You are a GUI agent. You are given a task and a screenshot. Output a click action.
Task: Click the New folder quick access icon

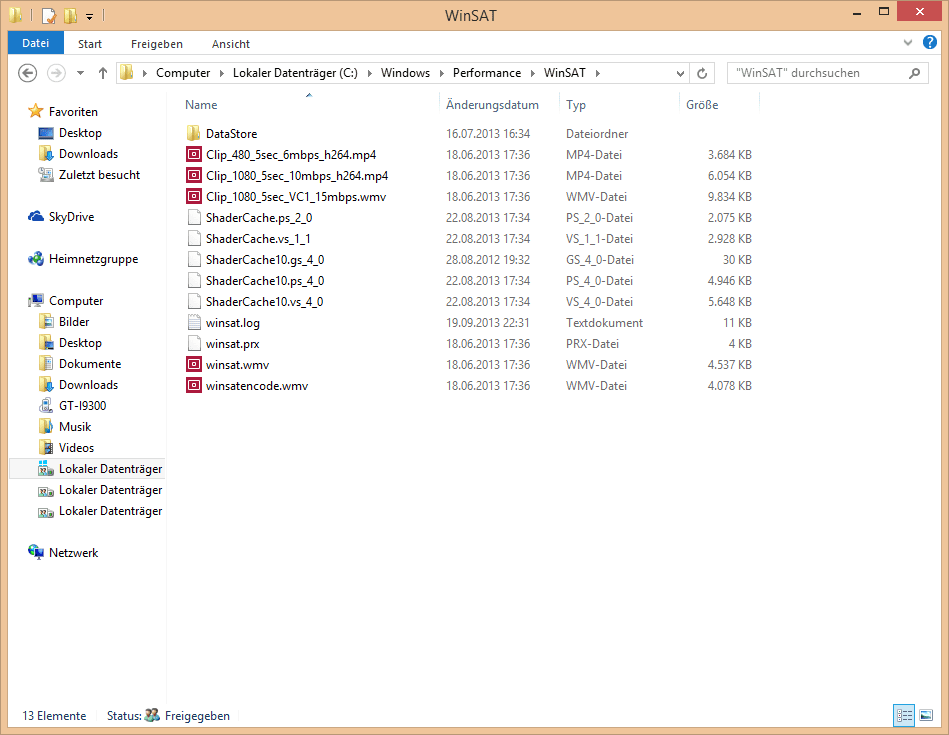71,15
